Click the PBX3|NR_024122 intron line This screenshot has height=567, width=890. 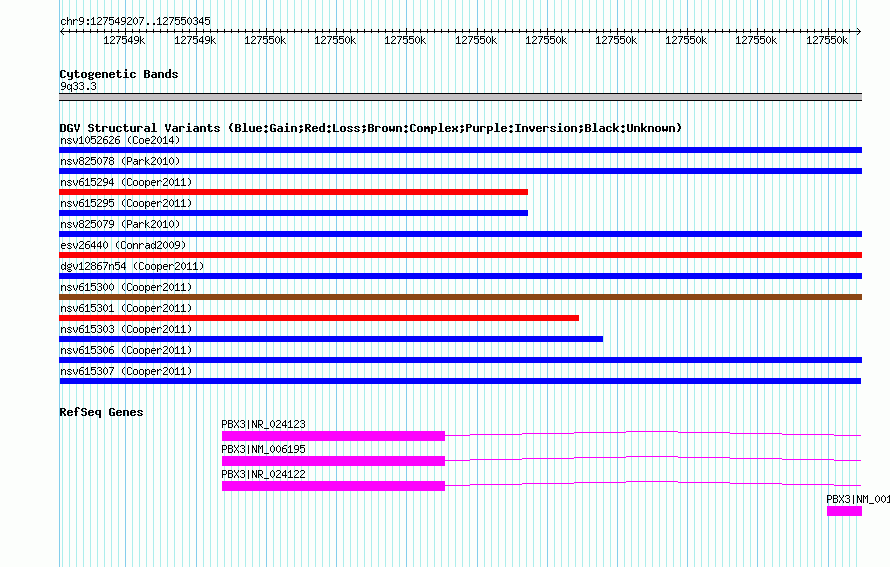coord(653,484)
